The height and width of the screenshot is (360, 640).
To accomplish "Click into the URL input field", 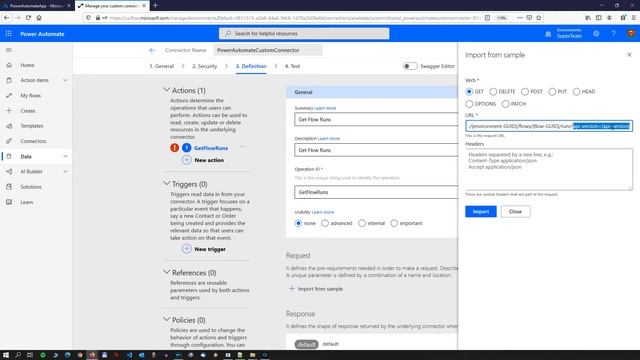I will [549, 126].
